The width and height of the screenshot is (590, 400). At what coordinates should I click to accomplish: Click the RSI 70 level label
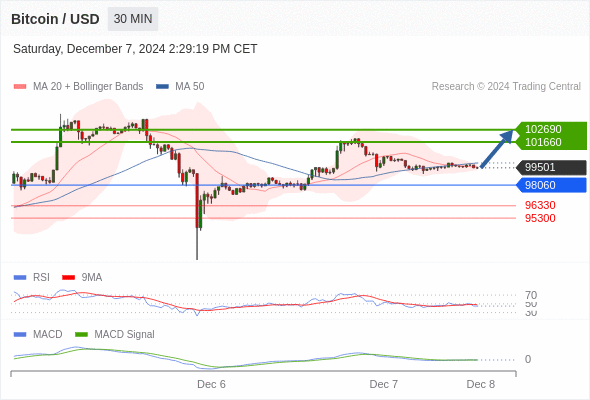click(x=531, y=295)
